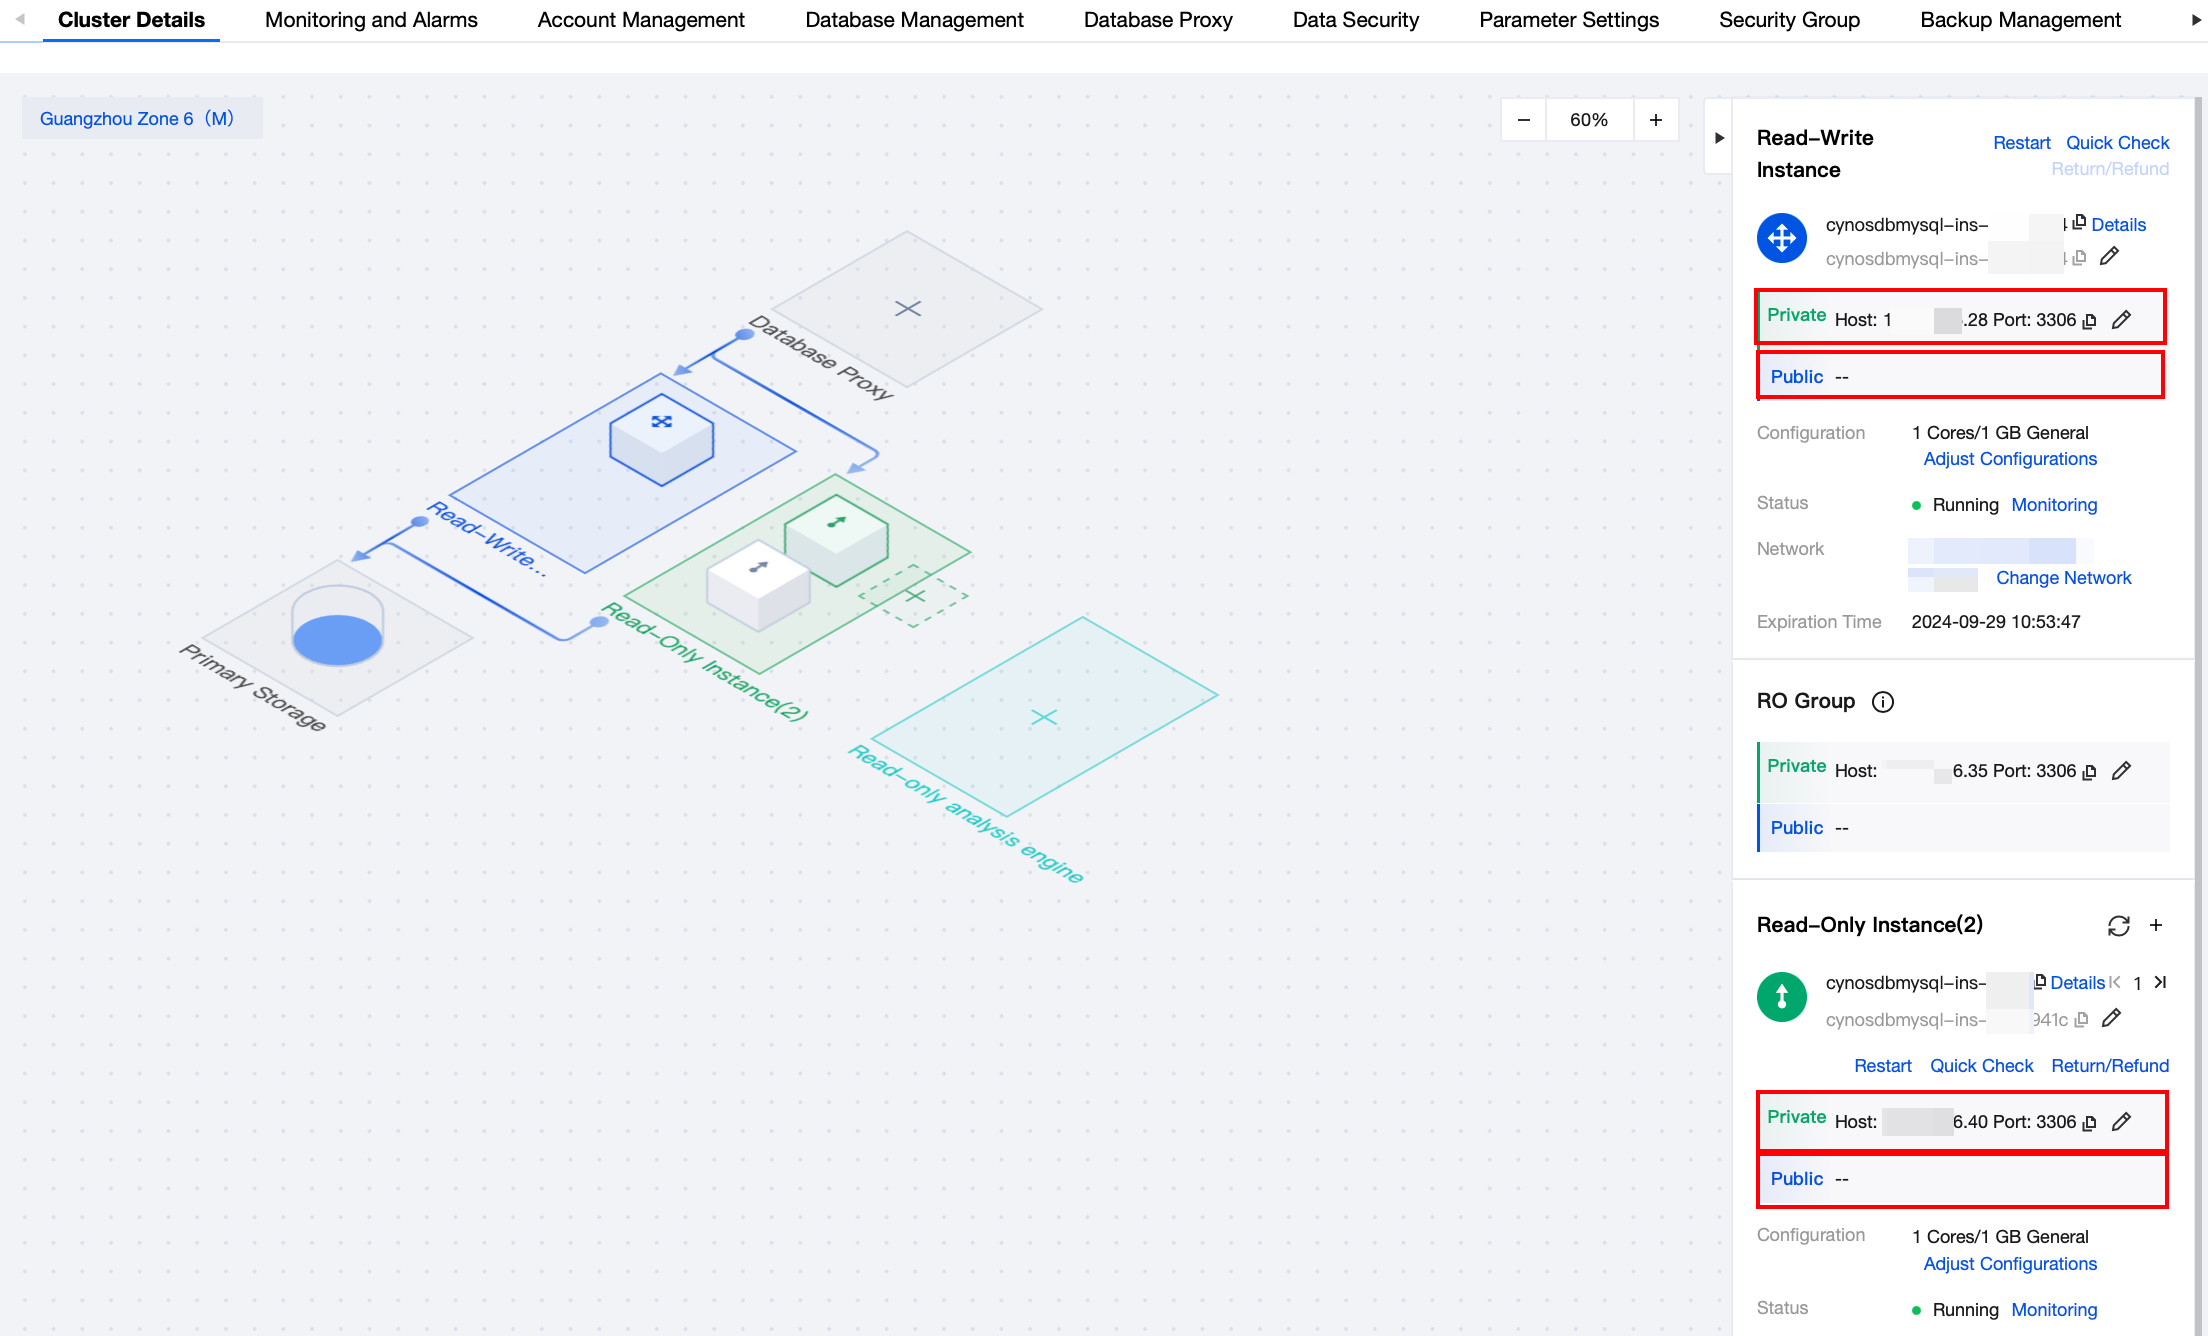
Task: Click the Database Proxy tile in diagram
Action: coord(907,308)
